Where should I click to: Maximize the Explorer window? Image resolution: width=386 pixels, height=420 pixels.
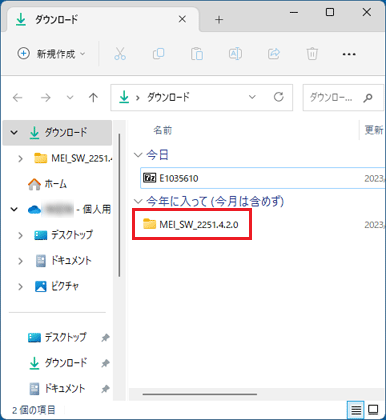pos(330,13)
